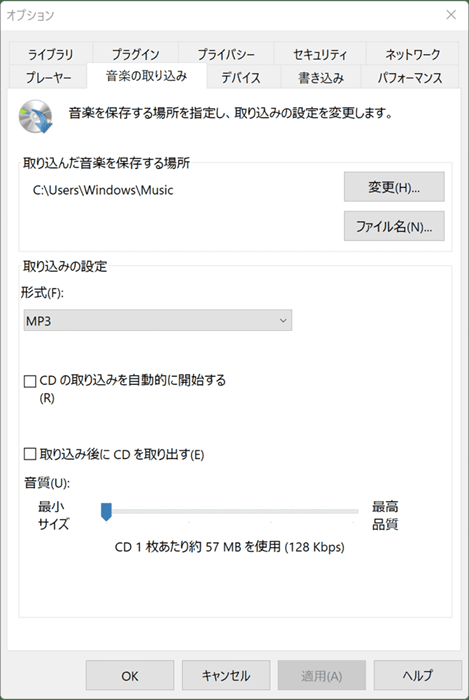Select the デバイス tab

241,77
